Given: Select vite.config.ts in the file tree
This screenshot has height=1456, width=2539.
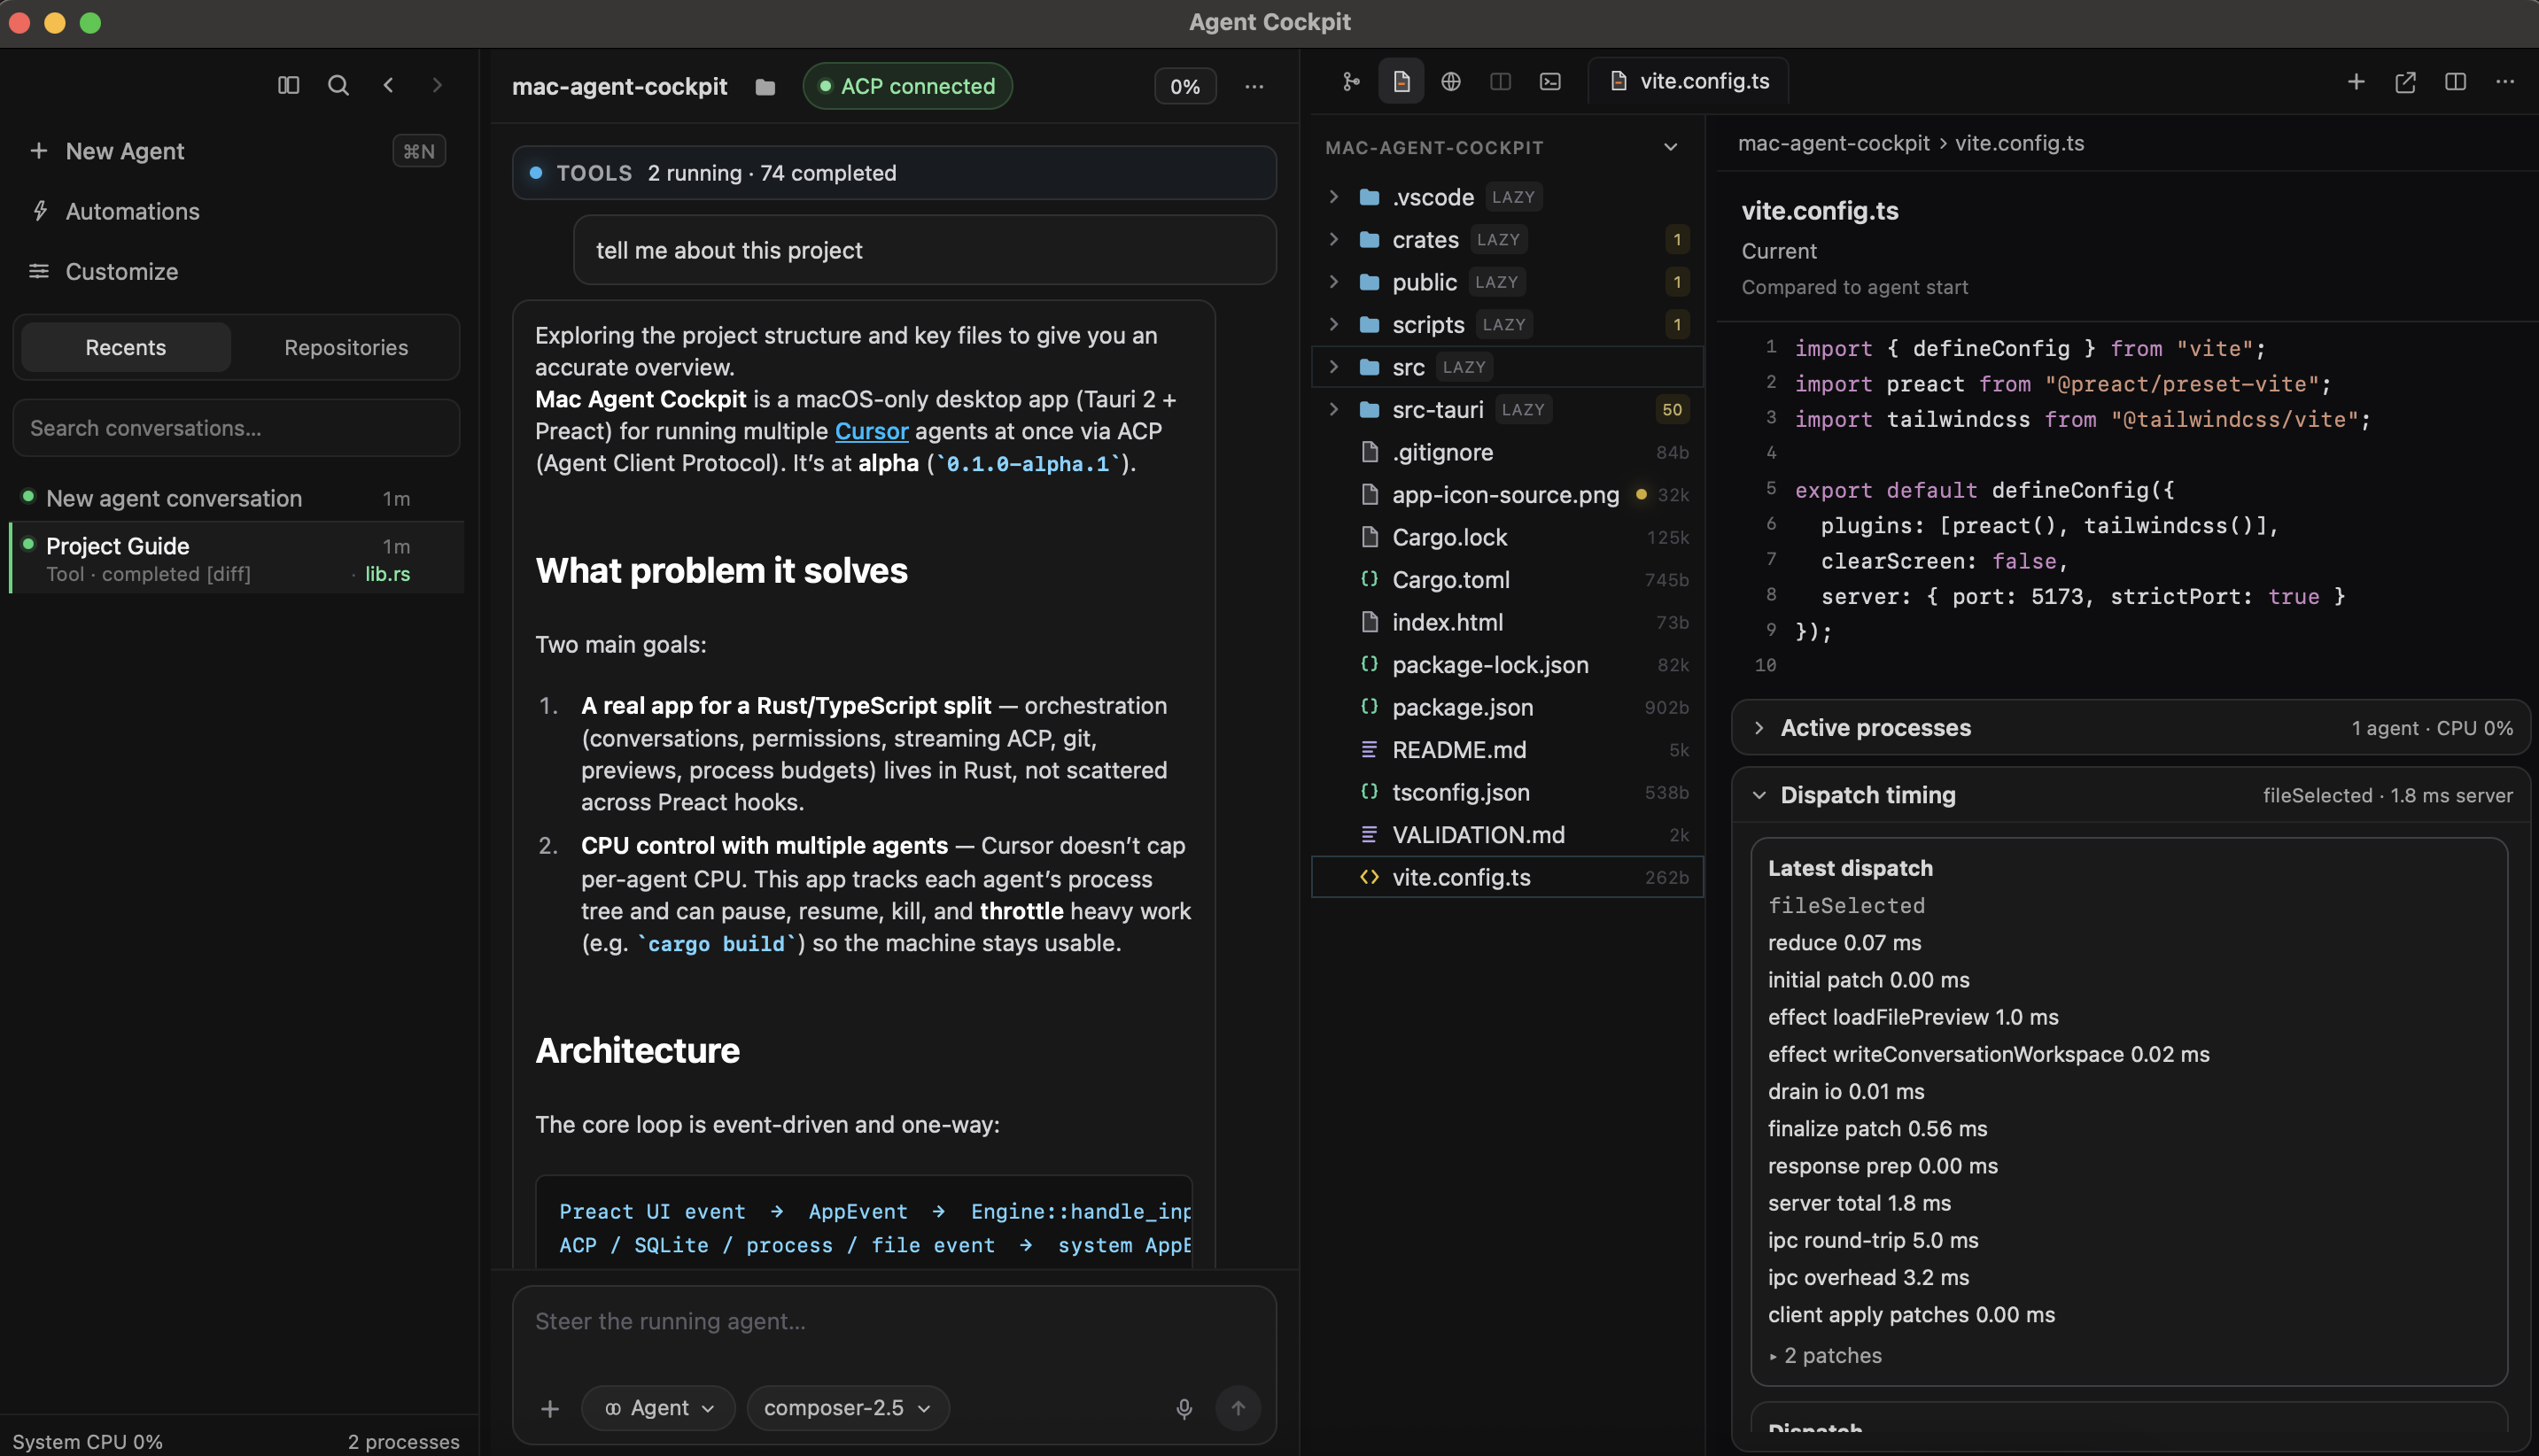Looking at the screenshot, I should 1507,877.
